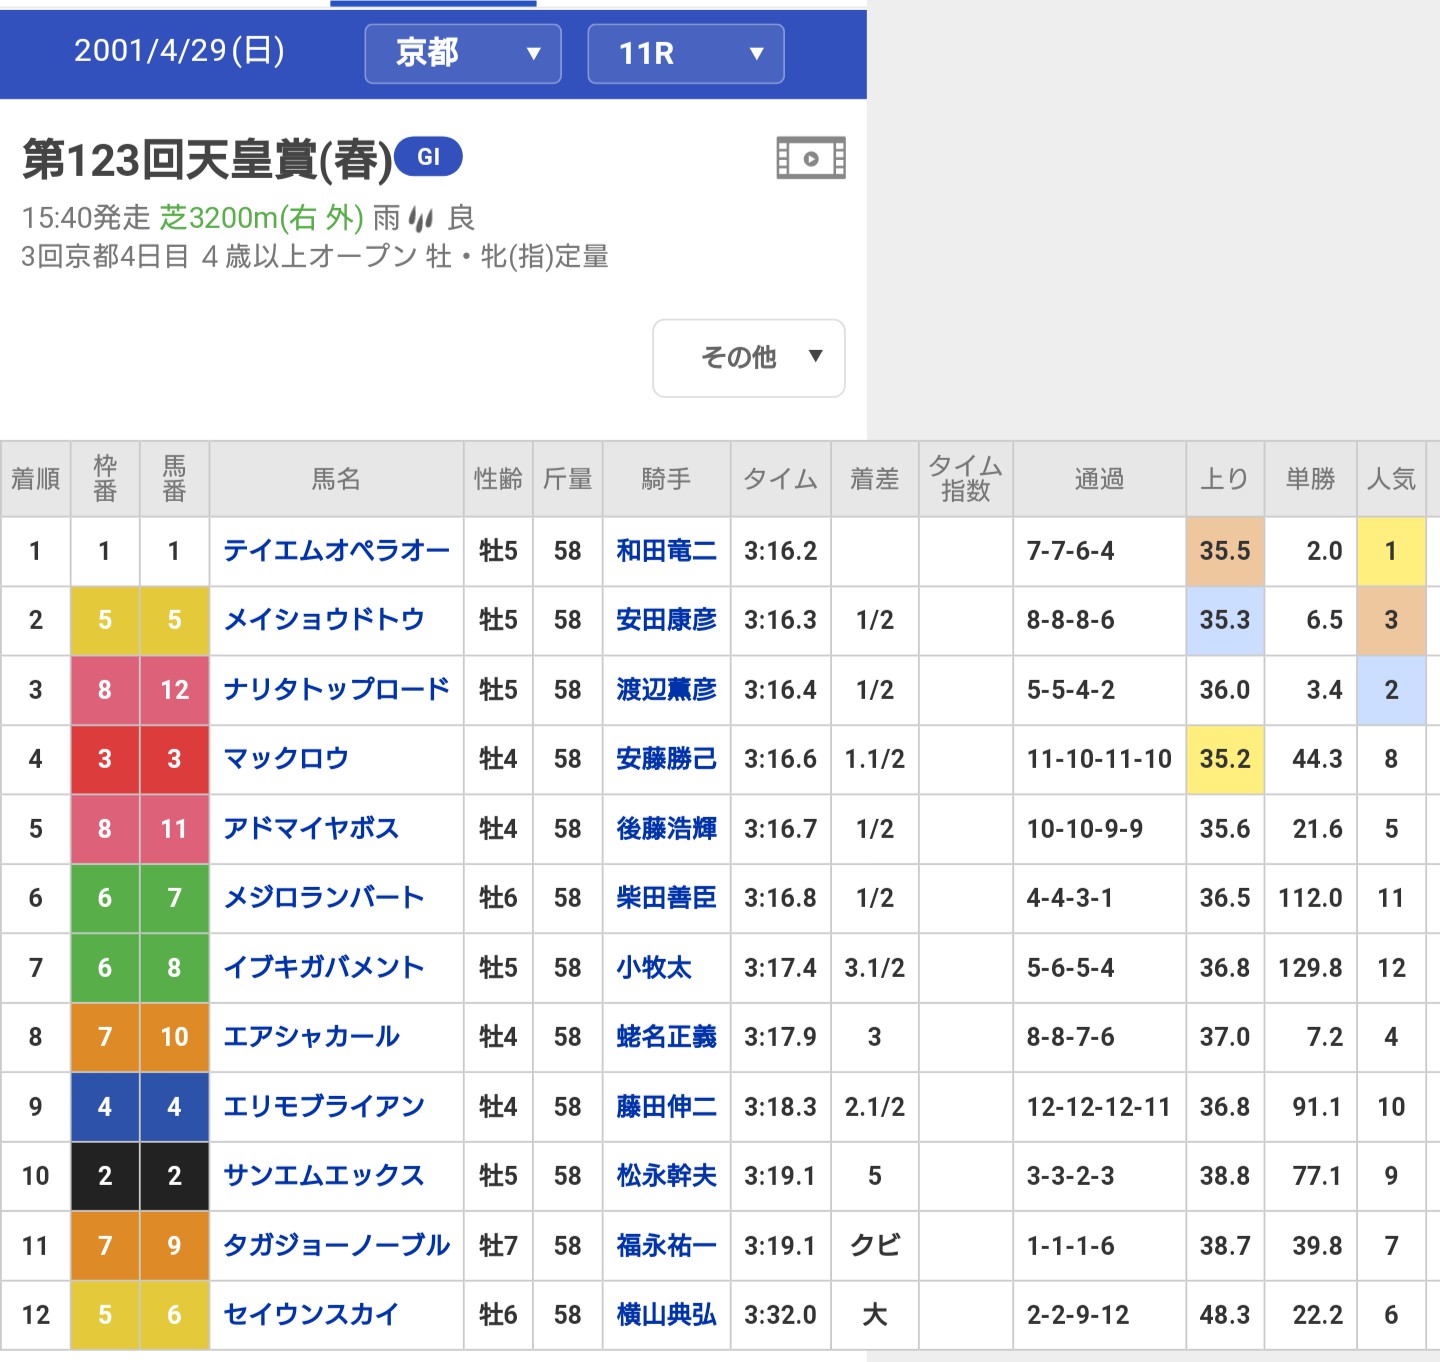Open jockey 安藤勝己 page

666,759
